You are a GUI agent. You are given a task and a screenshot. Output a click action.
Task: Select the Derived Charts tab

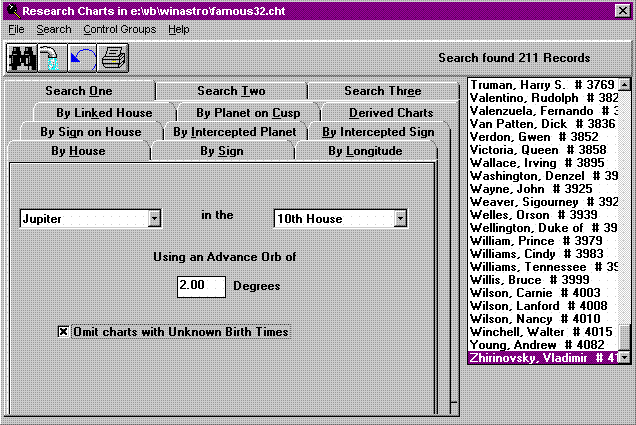[x=377, y=112]
